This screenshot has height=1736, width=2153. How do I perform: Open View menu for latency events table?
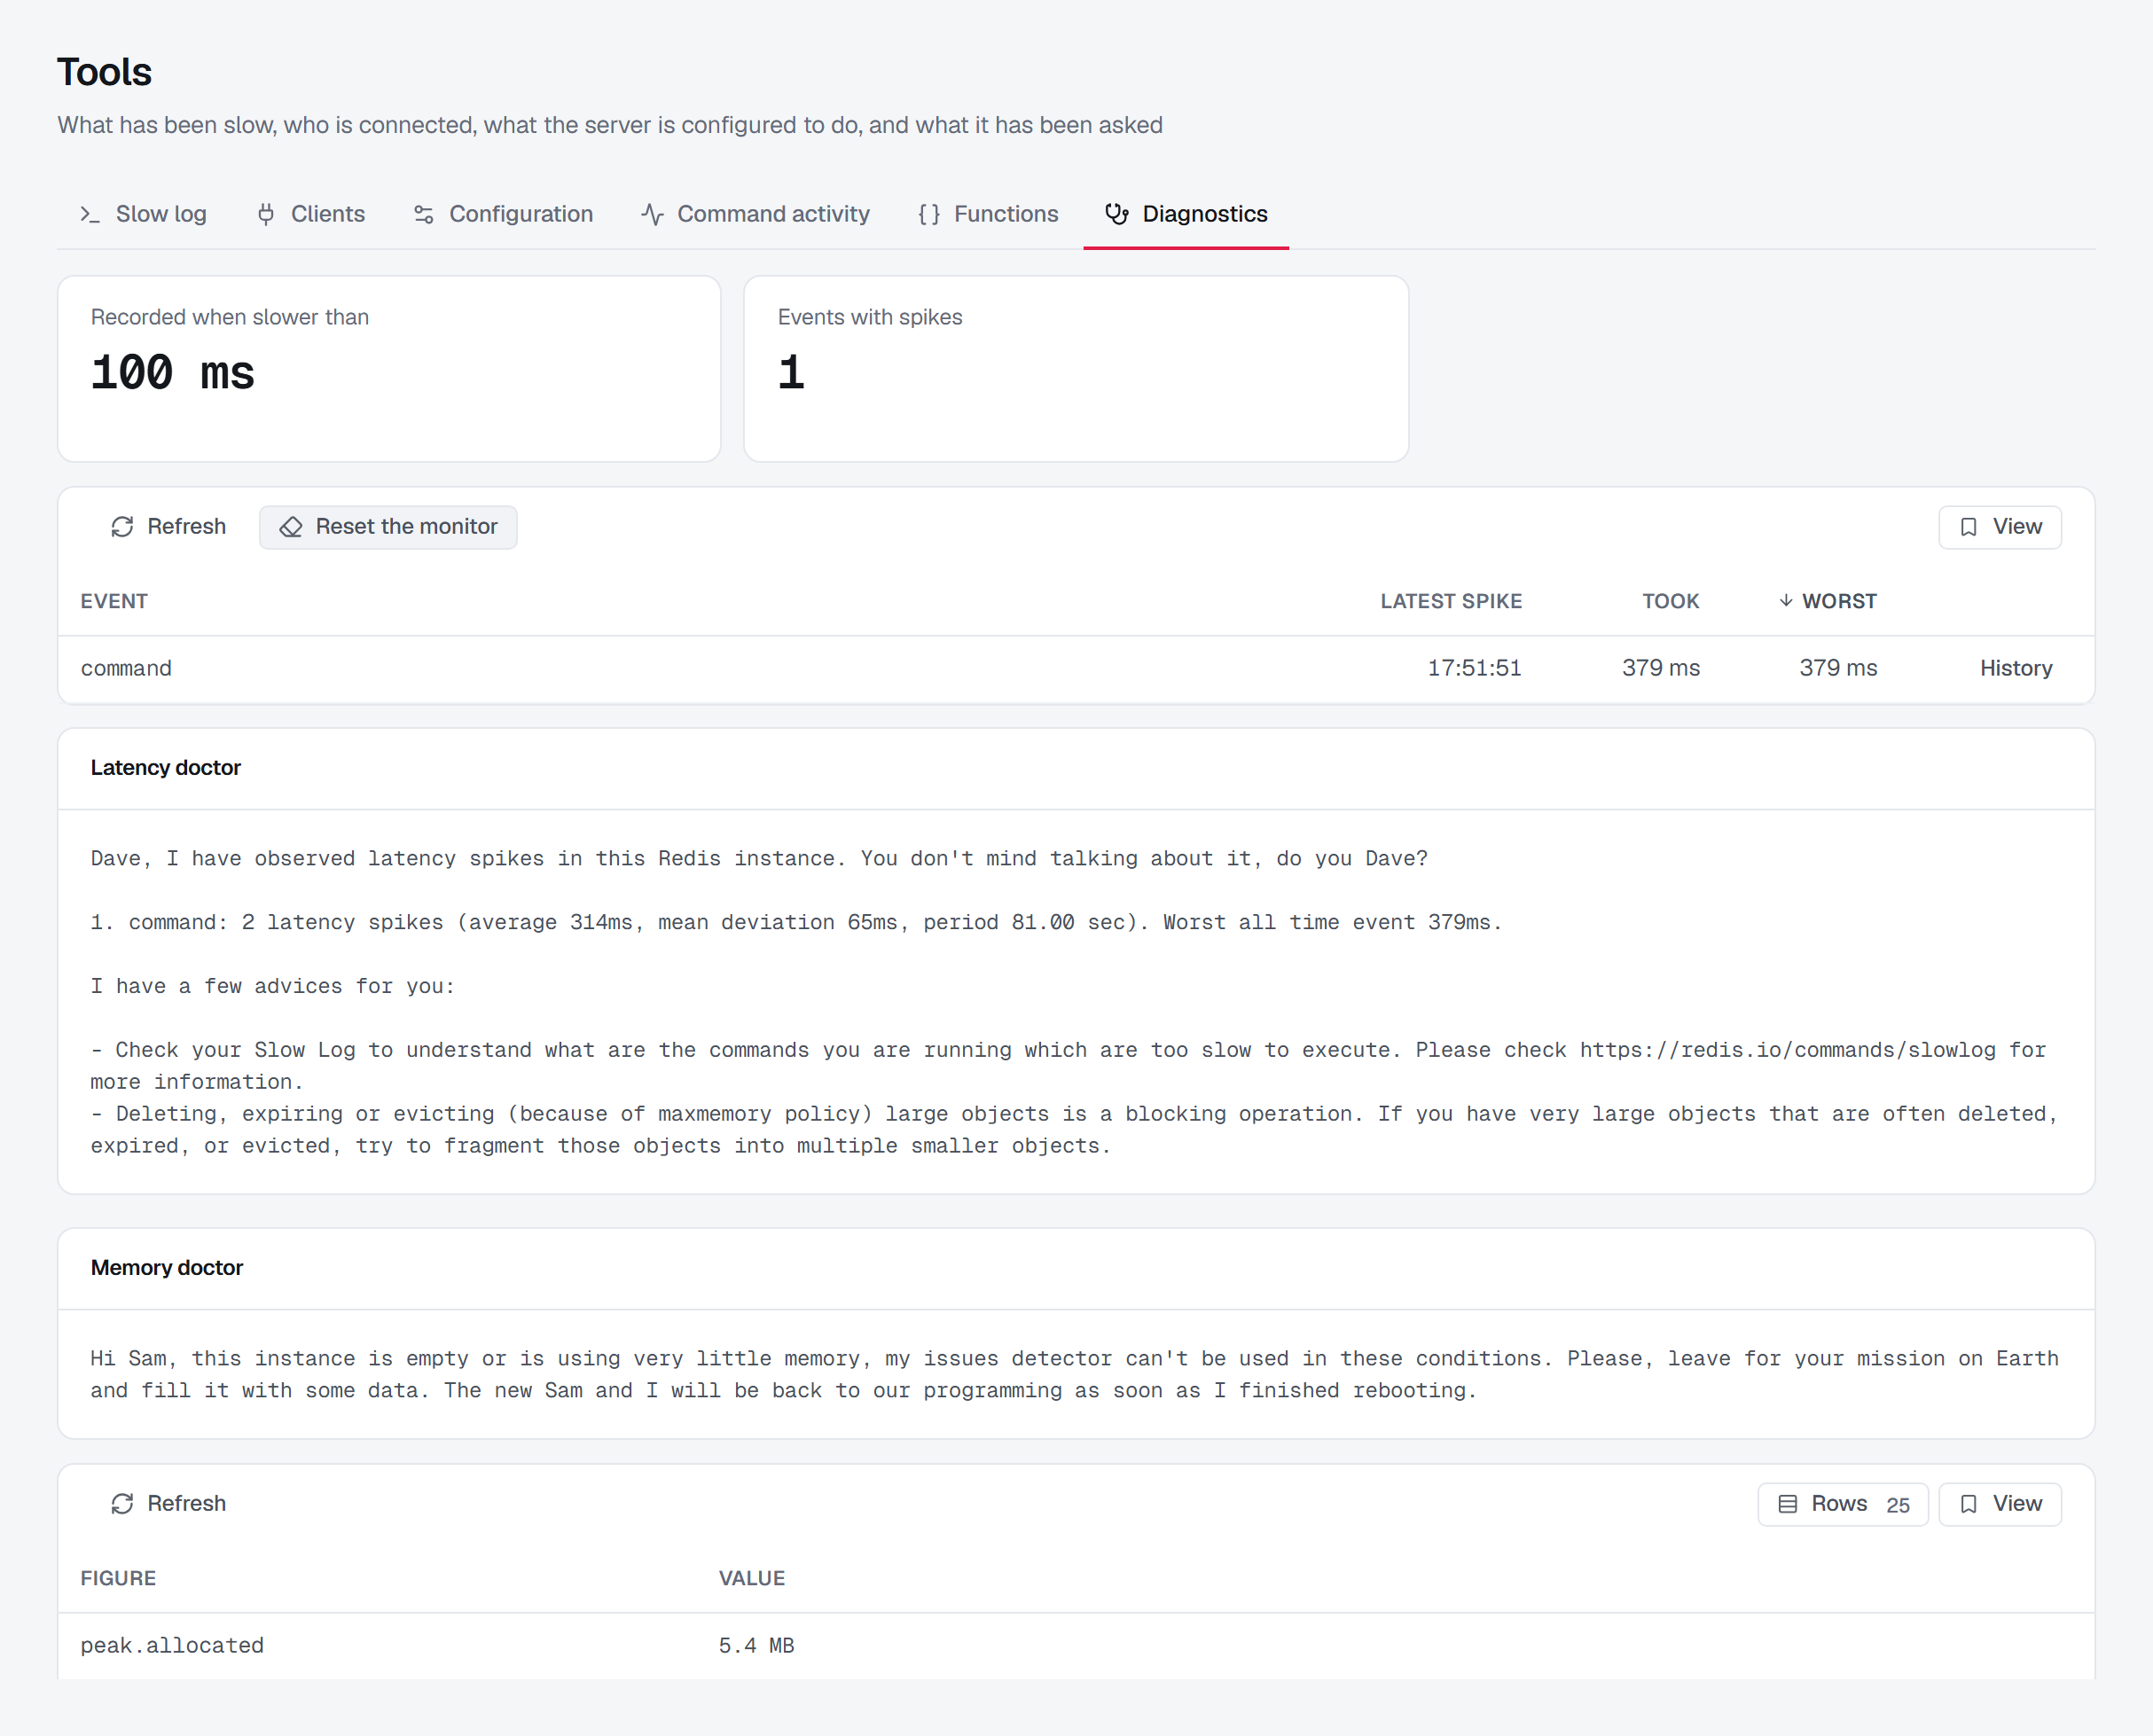click(1999, 527)
